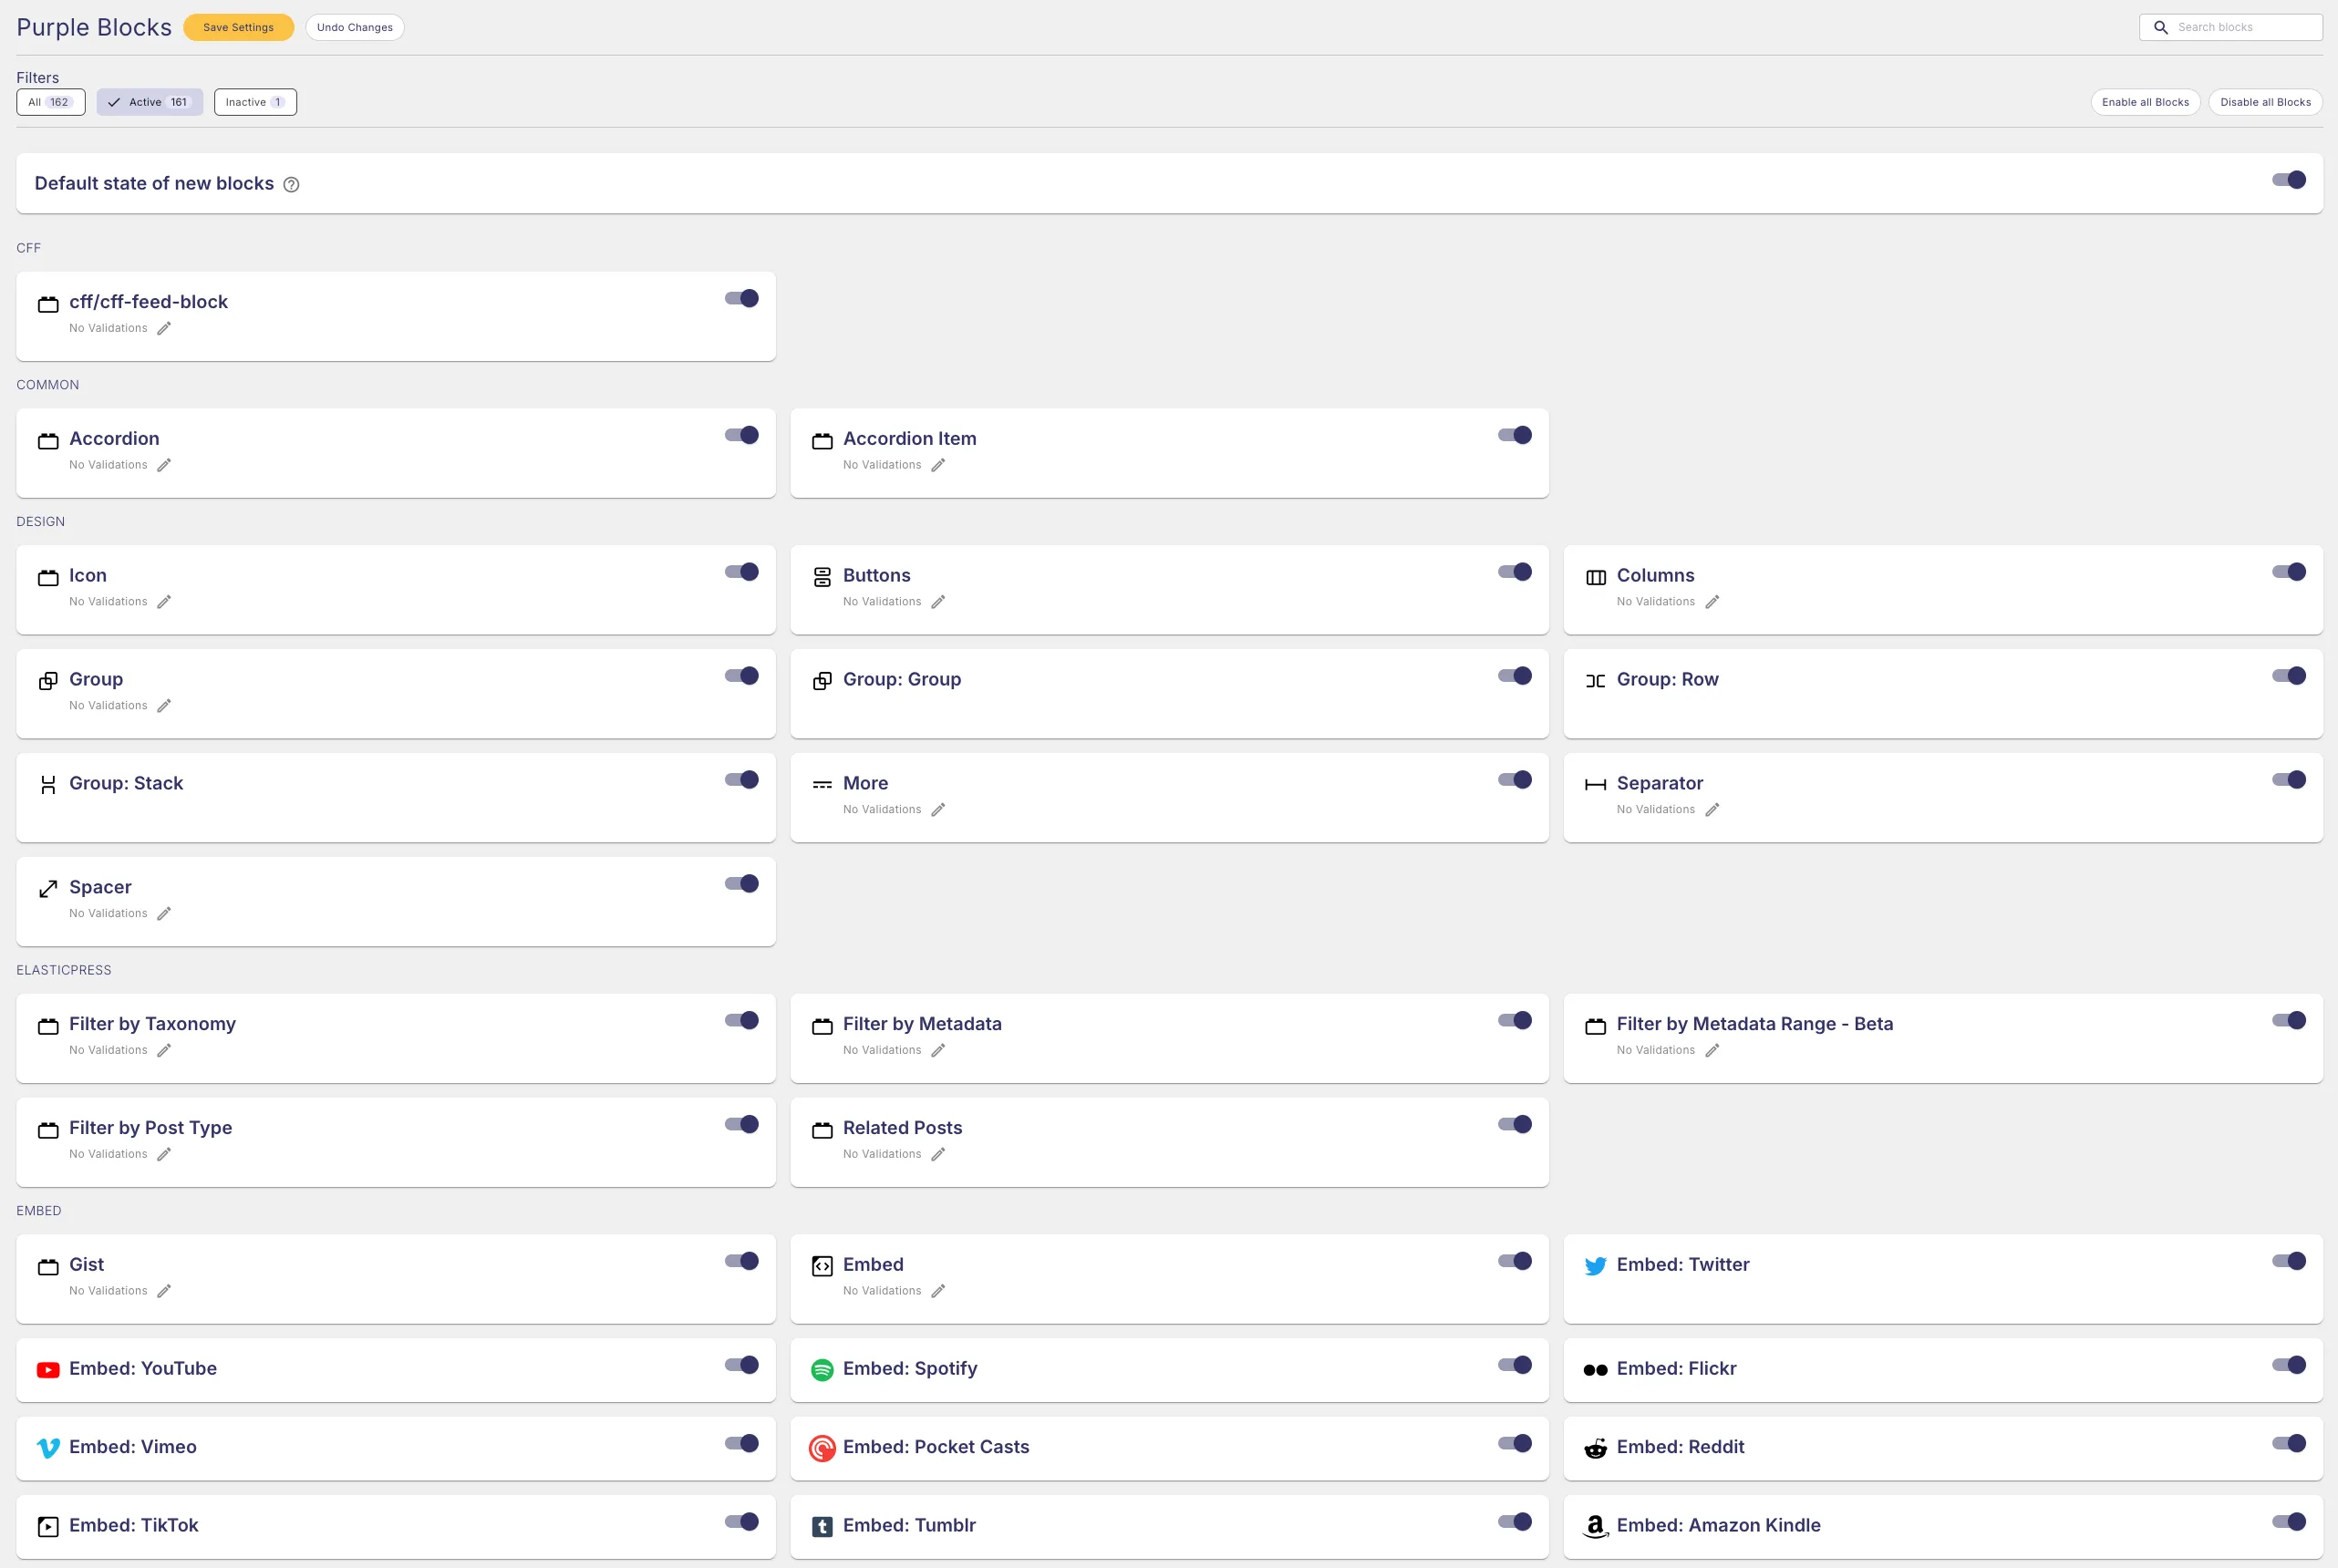Toggle the Accordion Item block switch

coord(1515,435)
